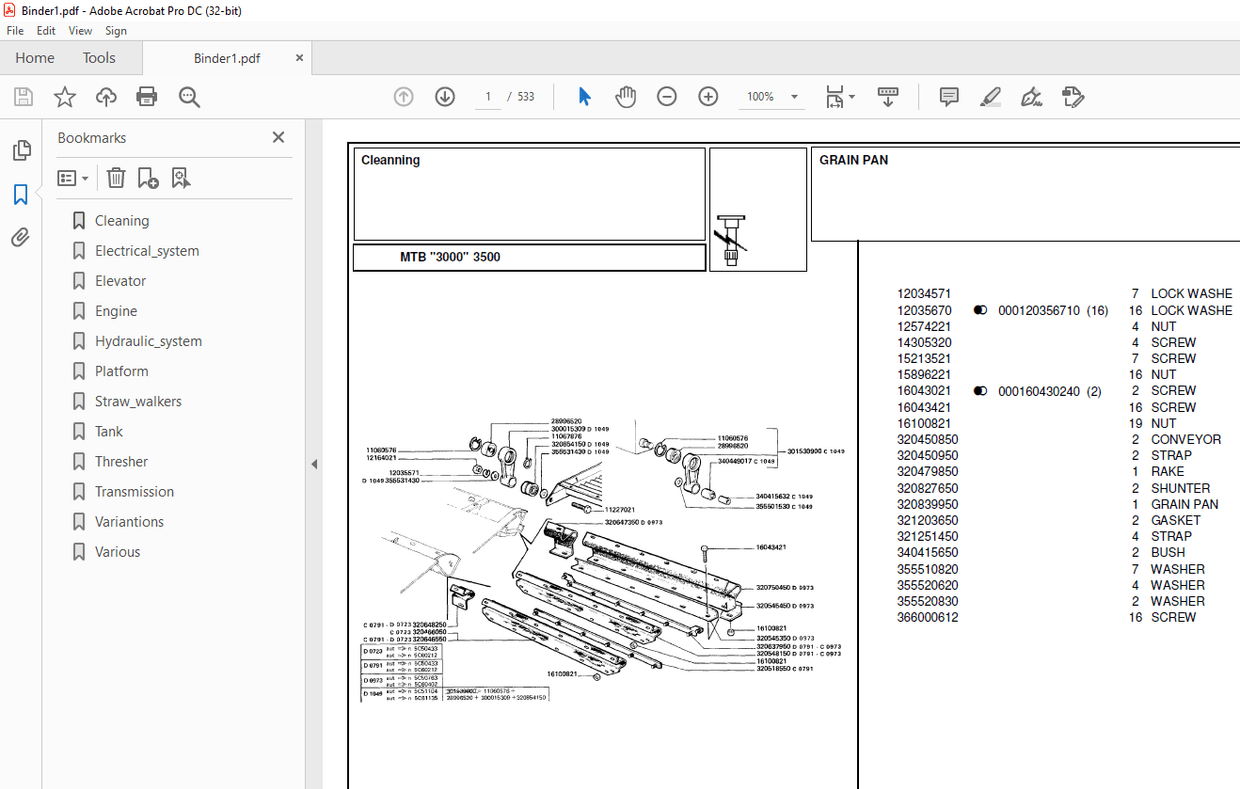Image resolution: width=1240 pixels, height=789 pixels.
Task: Switch to the Home tab
Action: click(x=34, y=57)
